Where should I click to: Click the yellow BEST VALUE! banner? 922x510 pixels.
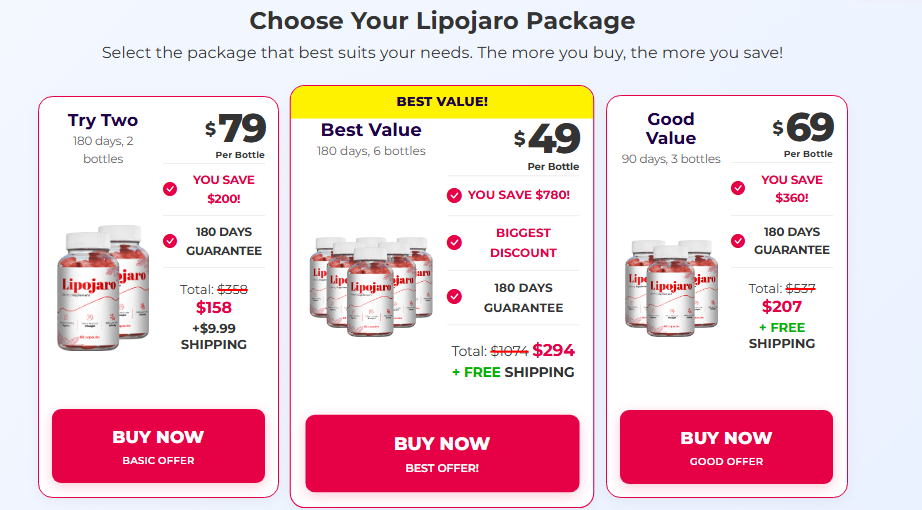[442, 102]
